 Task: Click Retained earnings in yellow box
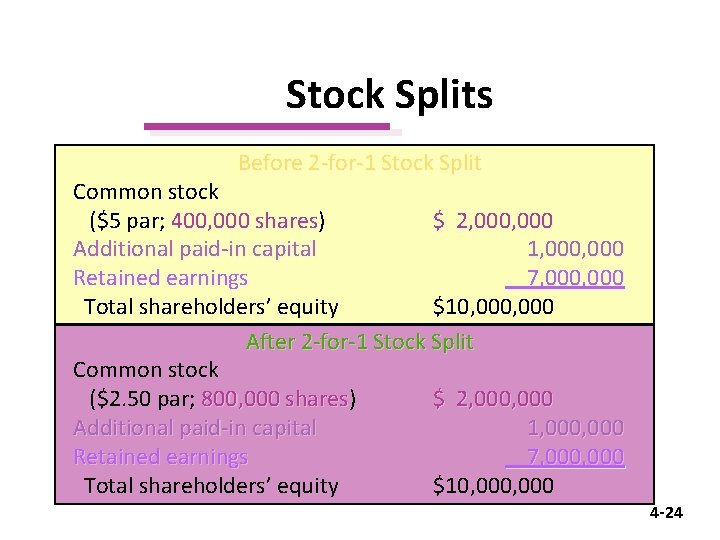coord(160,278)
